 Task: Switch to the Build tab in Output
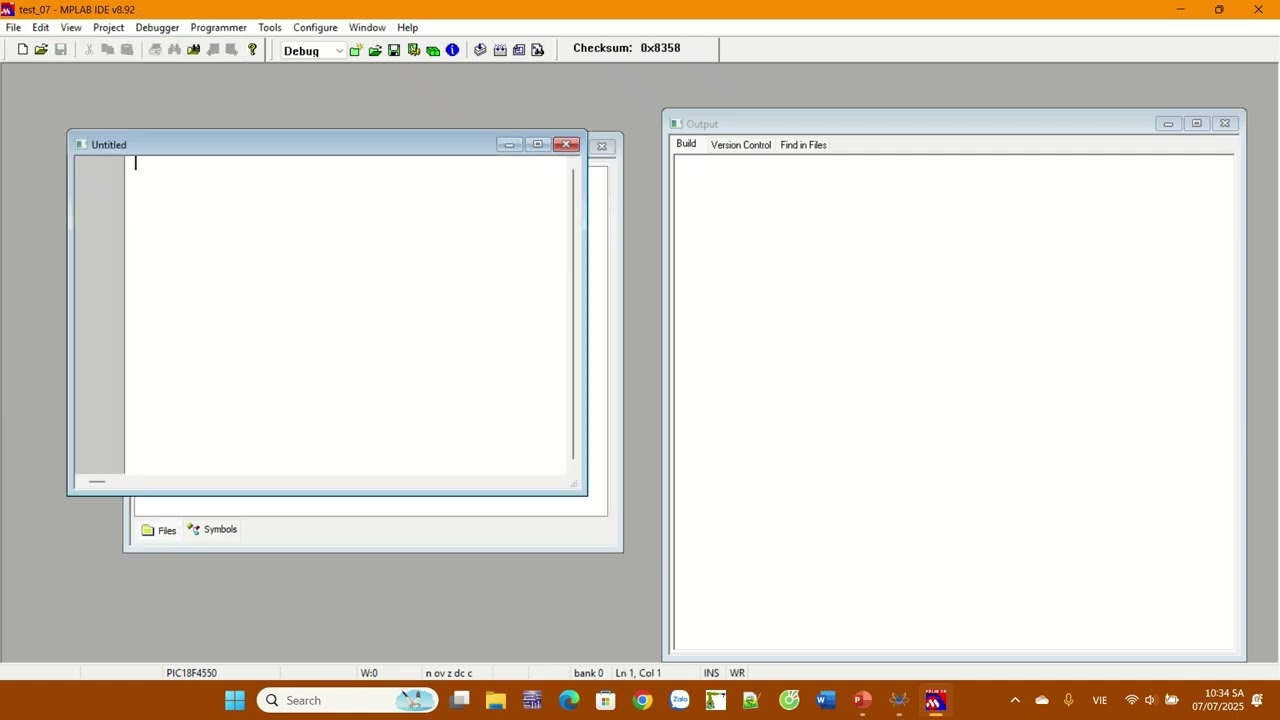(686, 144)
